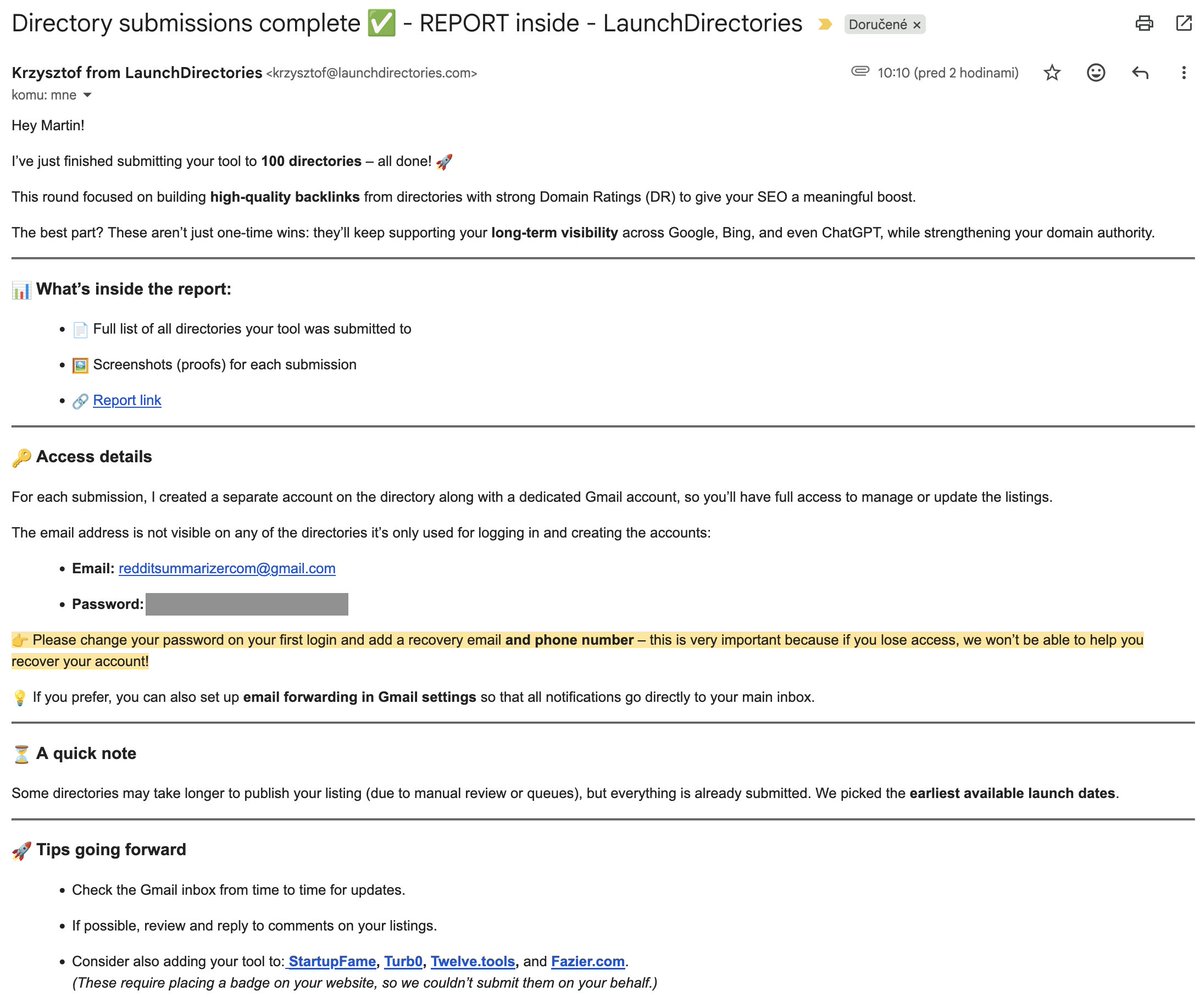The image size is (1200, 997).
Task: Click 'earliest available launch dates' text
Action: coord(1012,793)
